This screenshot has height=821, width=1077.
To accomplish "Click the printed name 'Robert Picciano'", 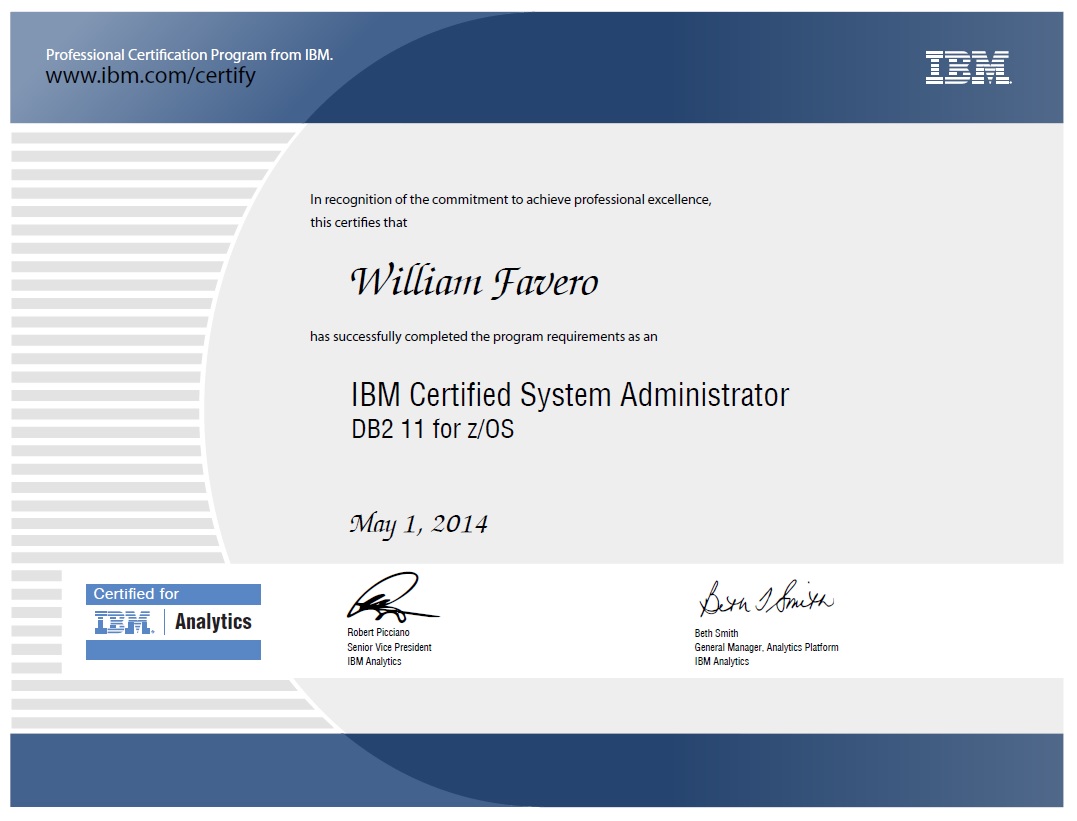I will tap(378, 632).
